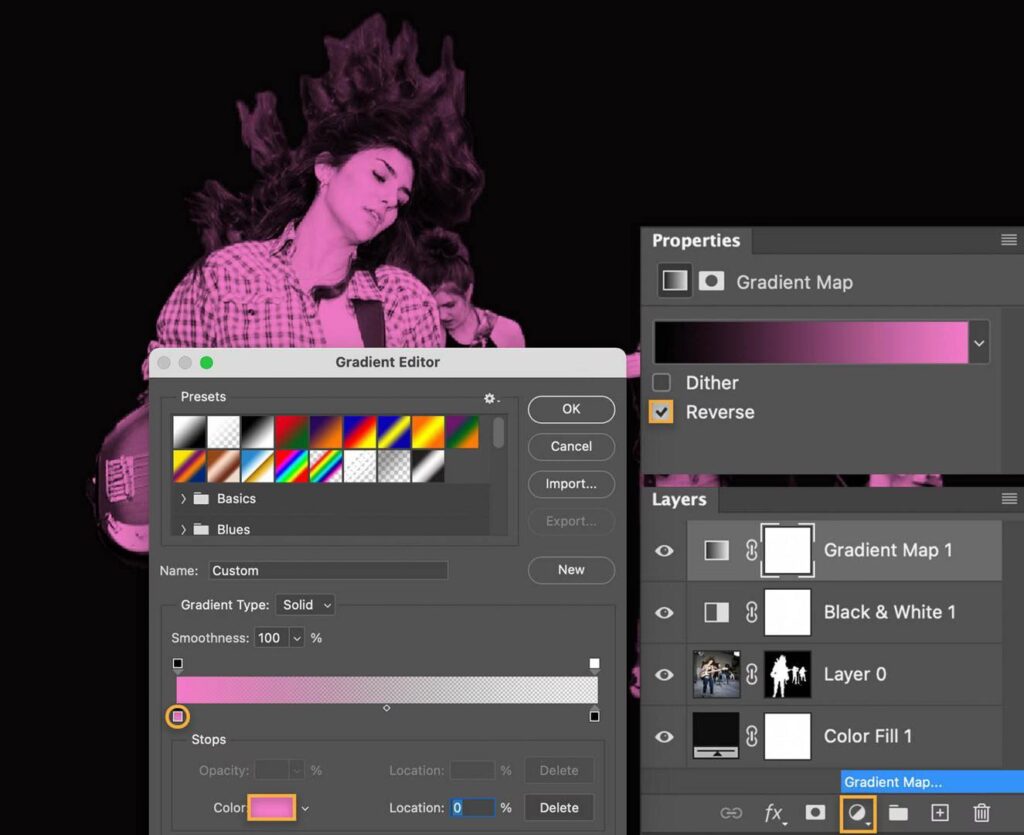Expand the Basics presets folder
Image resolution: width=1024 pixels, height=835 pixels.
coord(183,499)
